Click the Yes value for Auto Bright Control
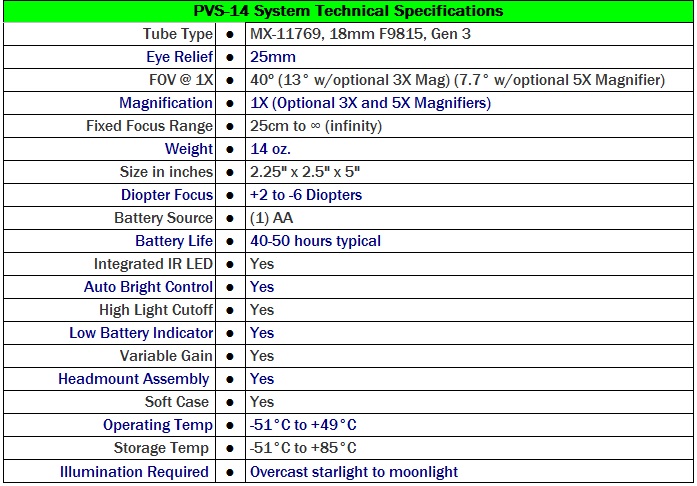Viewport: 697px width, 486px height. 262,287
